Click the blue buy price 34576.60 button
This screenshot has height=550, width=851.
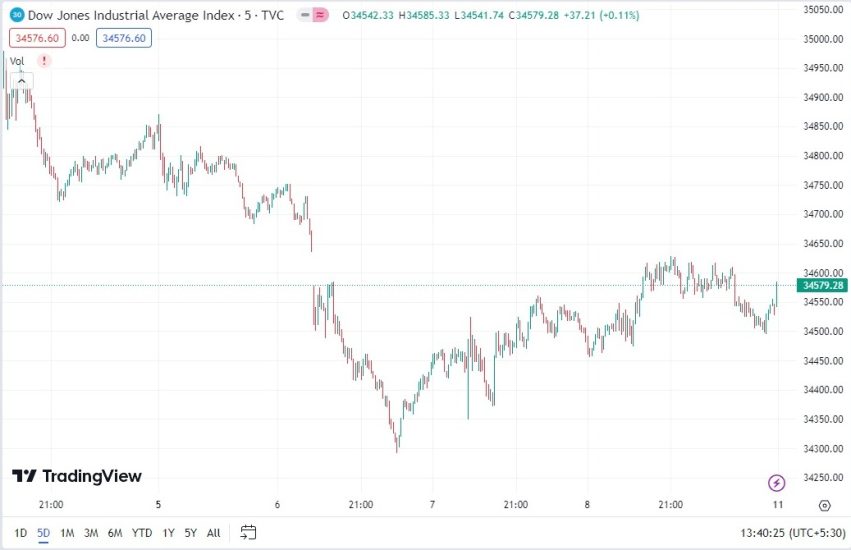tap(124, 38)
